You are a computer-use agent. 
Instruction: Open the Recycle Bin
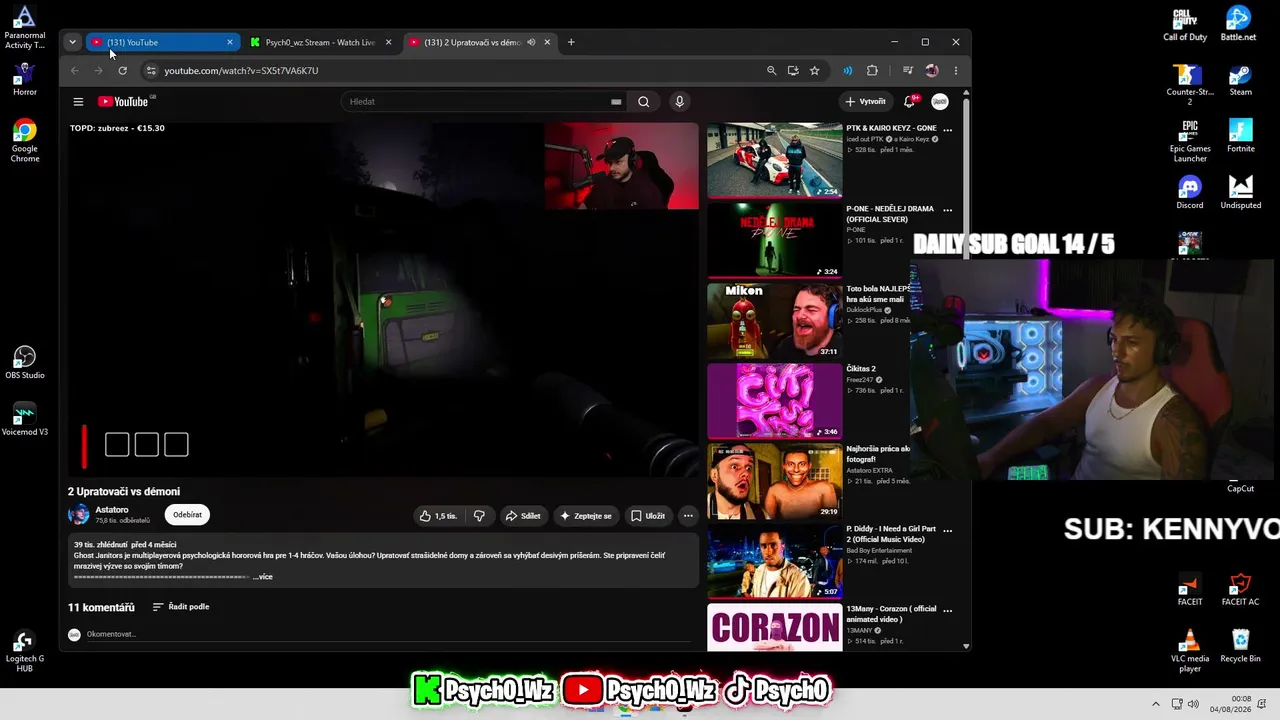(x=1240, y=646)
